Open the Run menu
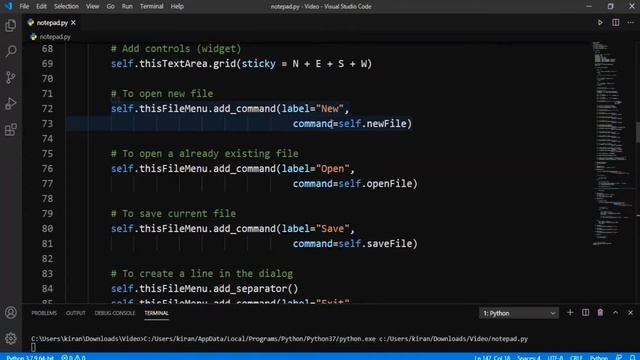 (x=127, y=7)
